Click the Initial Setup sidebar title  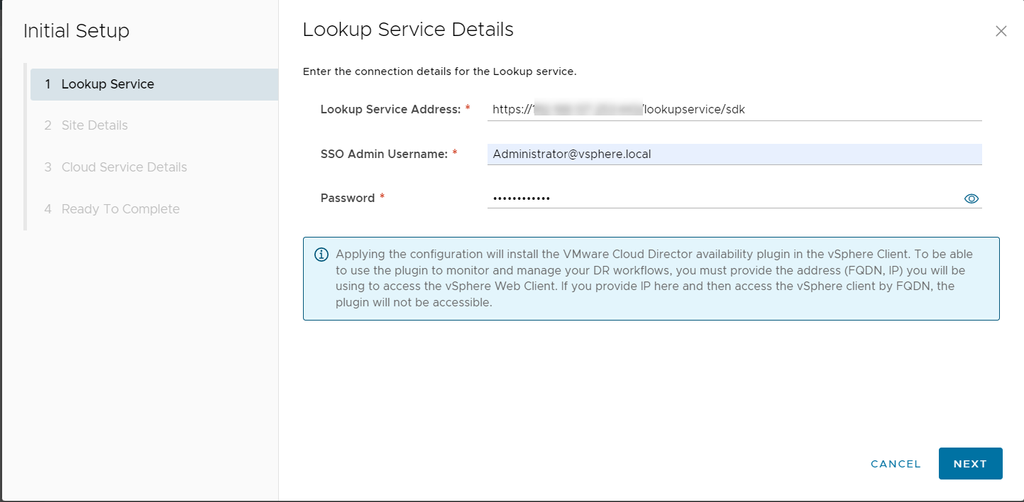(76, 31)
